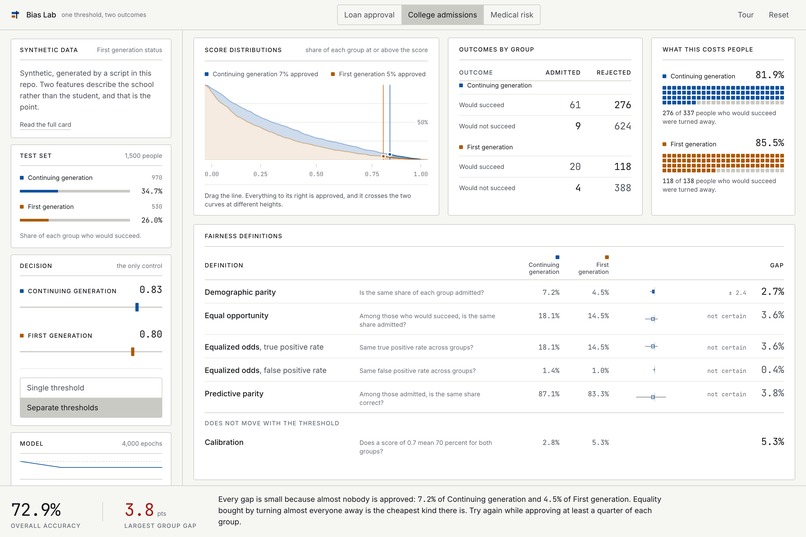Screen dimensions: 806x537
Task: Click the Continuing generation threshold slider handle
Action: [137, 307]
